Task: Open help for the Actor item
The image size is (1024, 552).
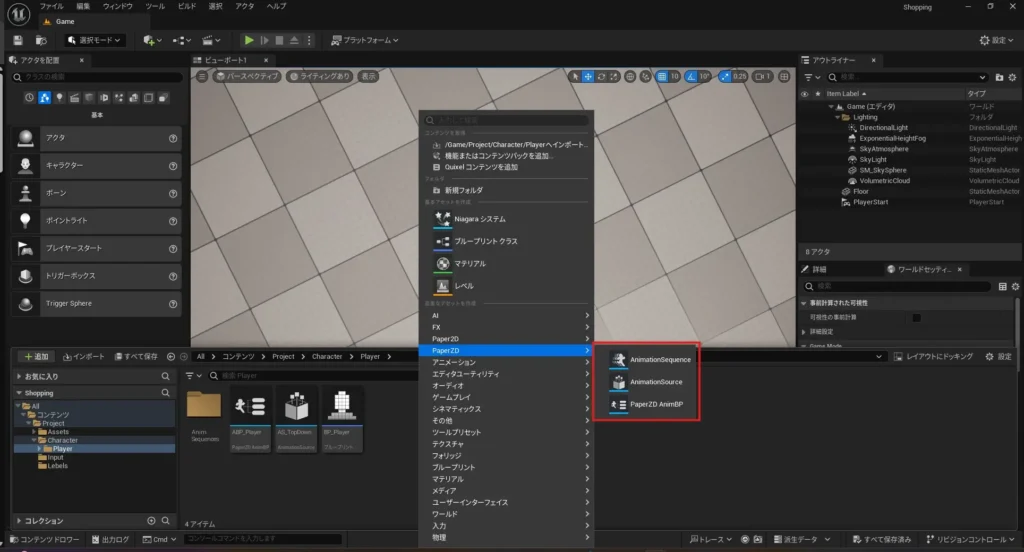Action: (x=173, y=138)
